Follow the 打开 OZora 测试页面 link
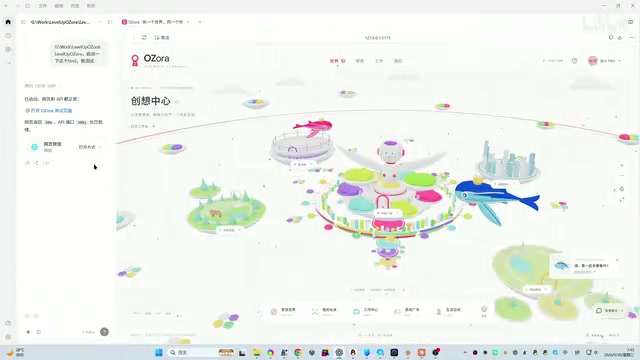 [x=49, y=111]
